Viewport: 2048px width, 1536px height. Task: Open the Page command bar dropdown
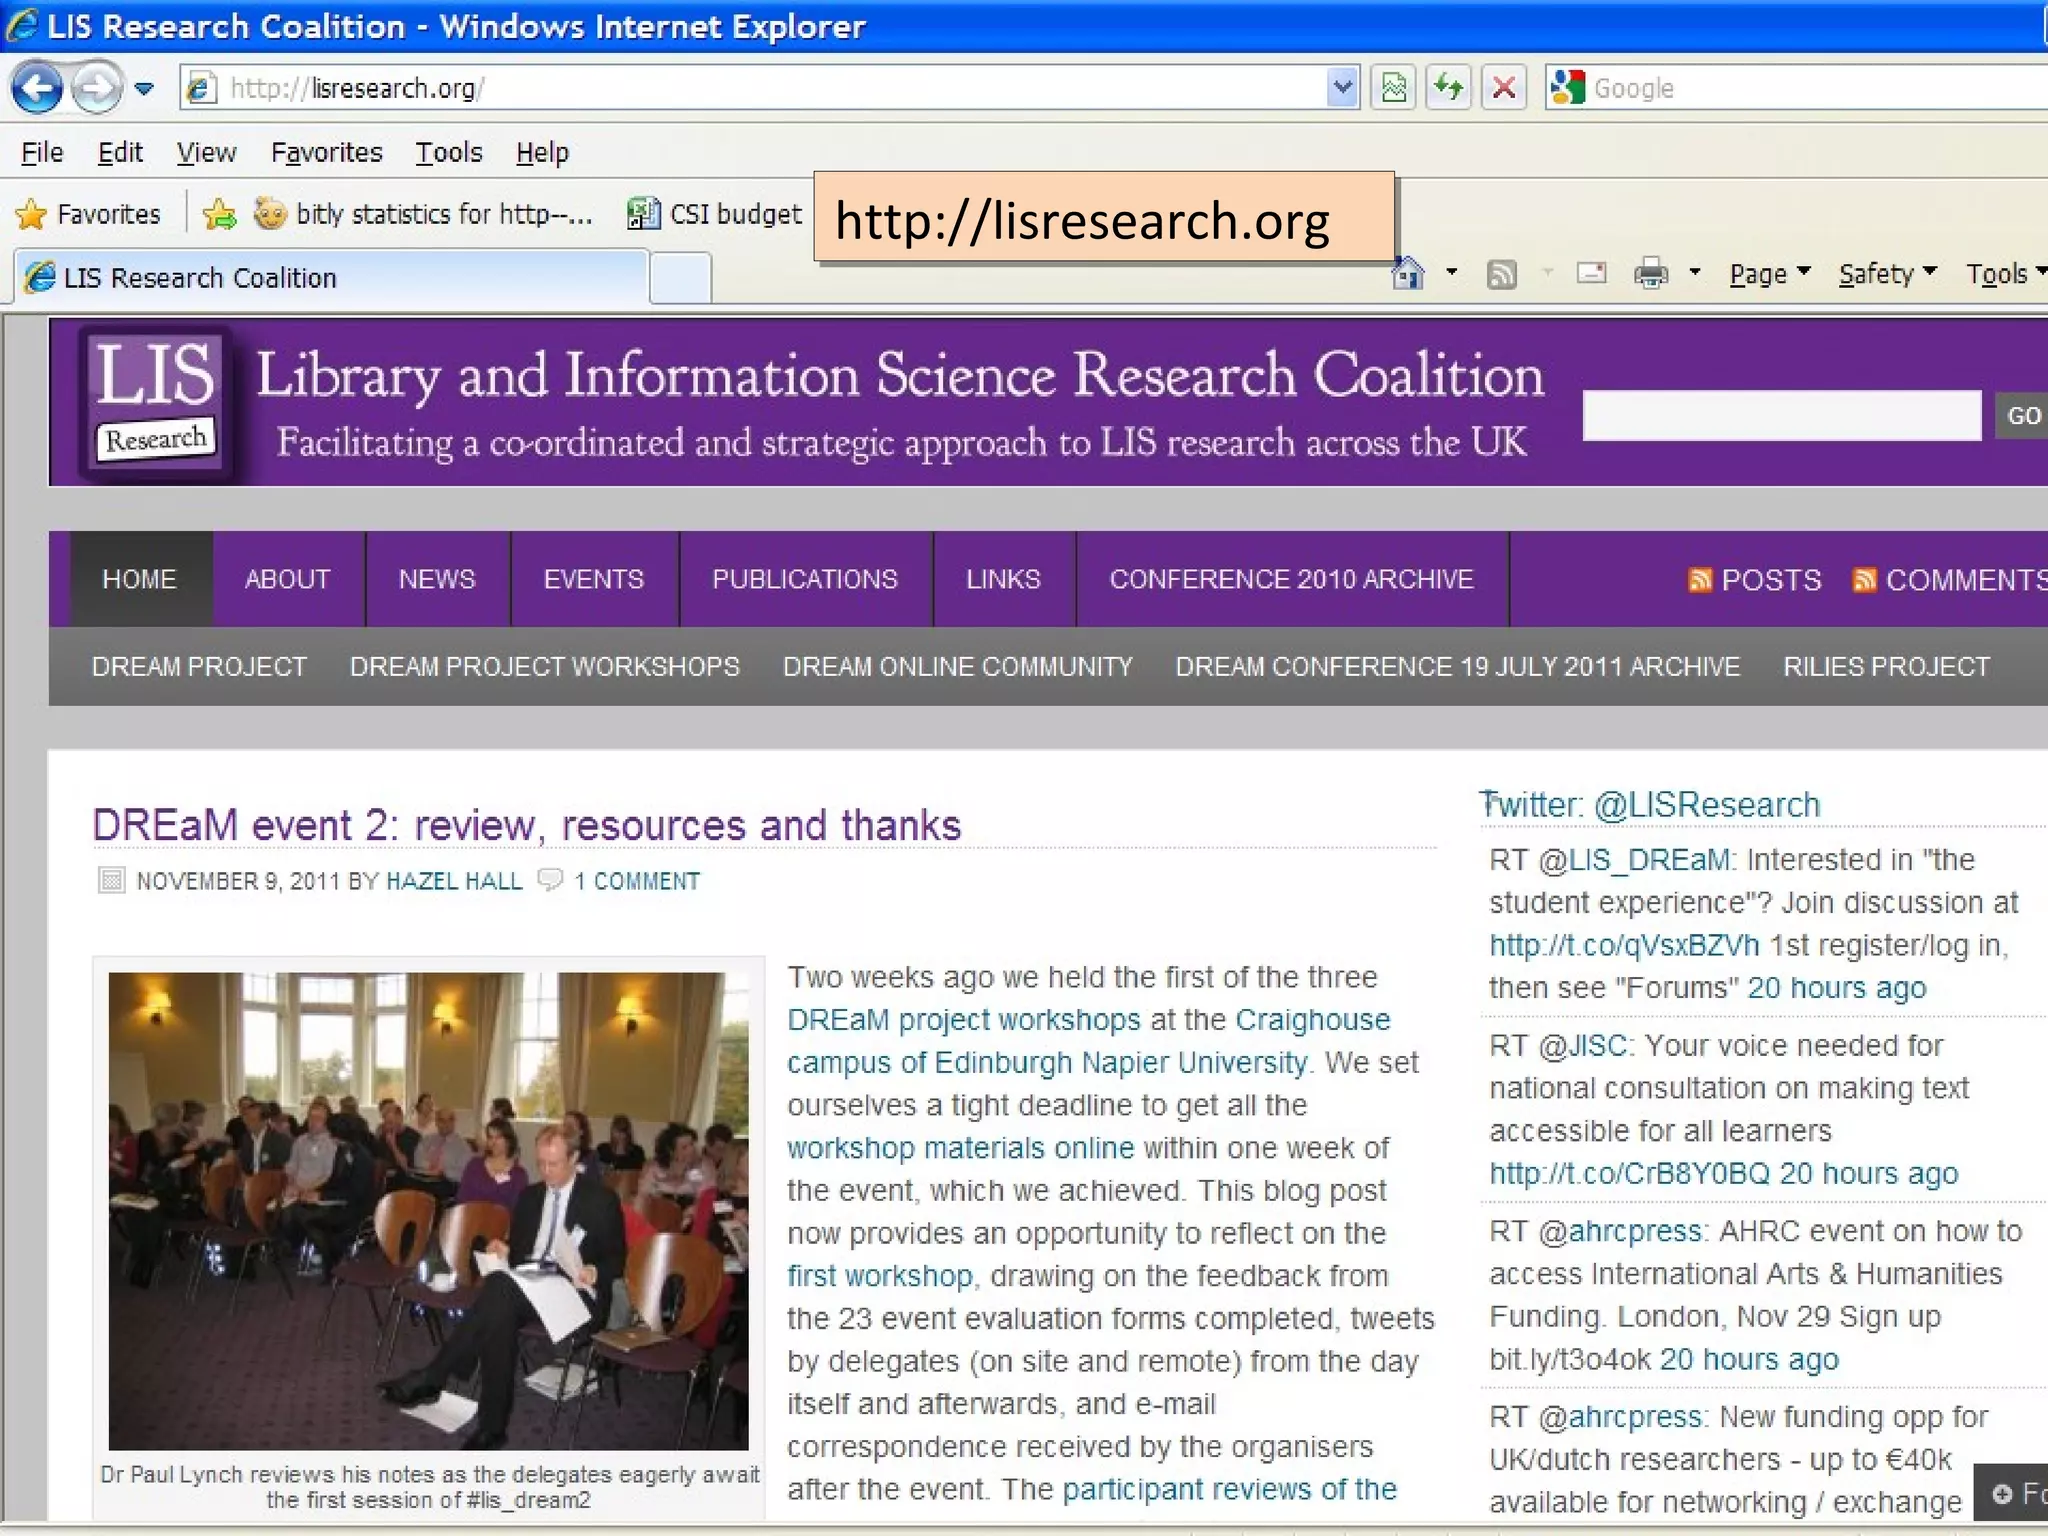(1770, 273)
